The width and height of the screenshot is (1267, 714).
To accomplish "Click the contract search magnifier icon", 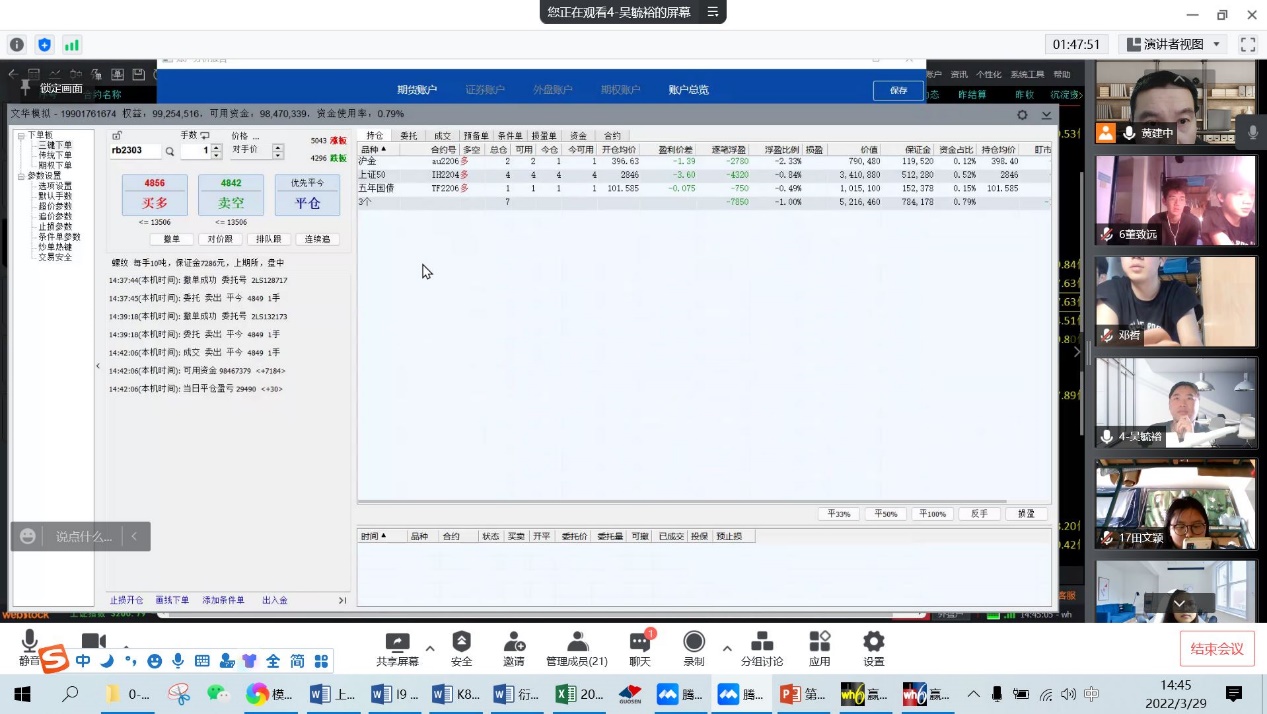I will click(170, 152).
